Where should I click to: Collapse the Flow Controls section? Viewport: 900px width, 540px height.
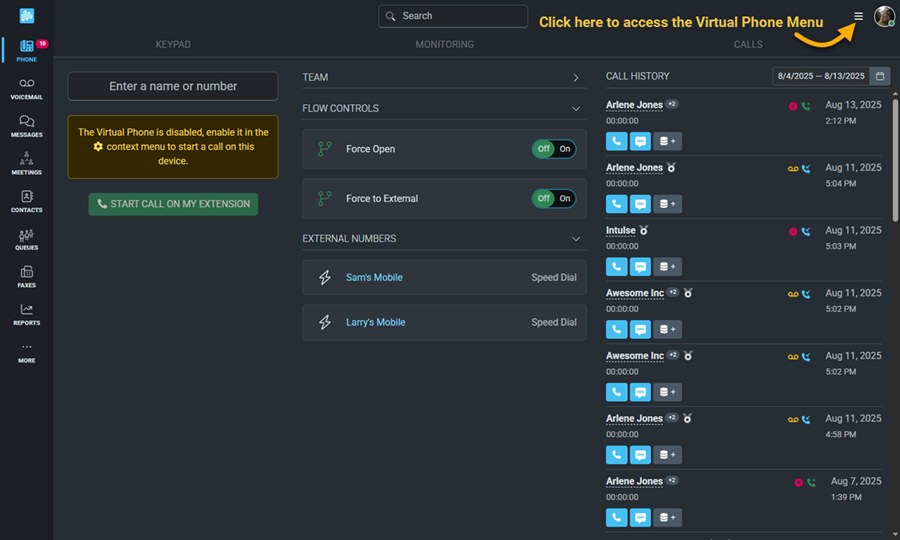click(576, 108)
